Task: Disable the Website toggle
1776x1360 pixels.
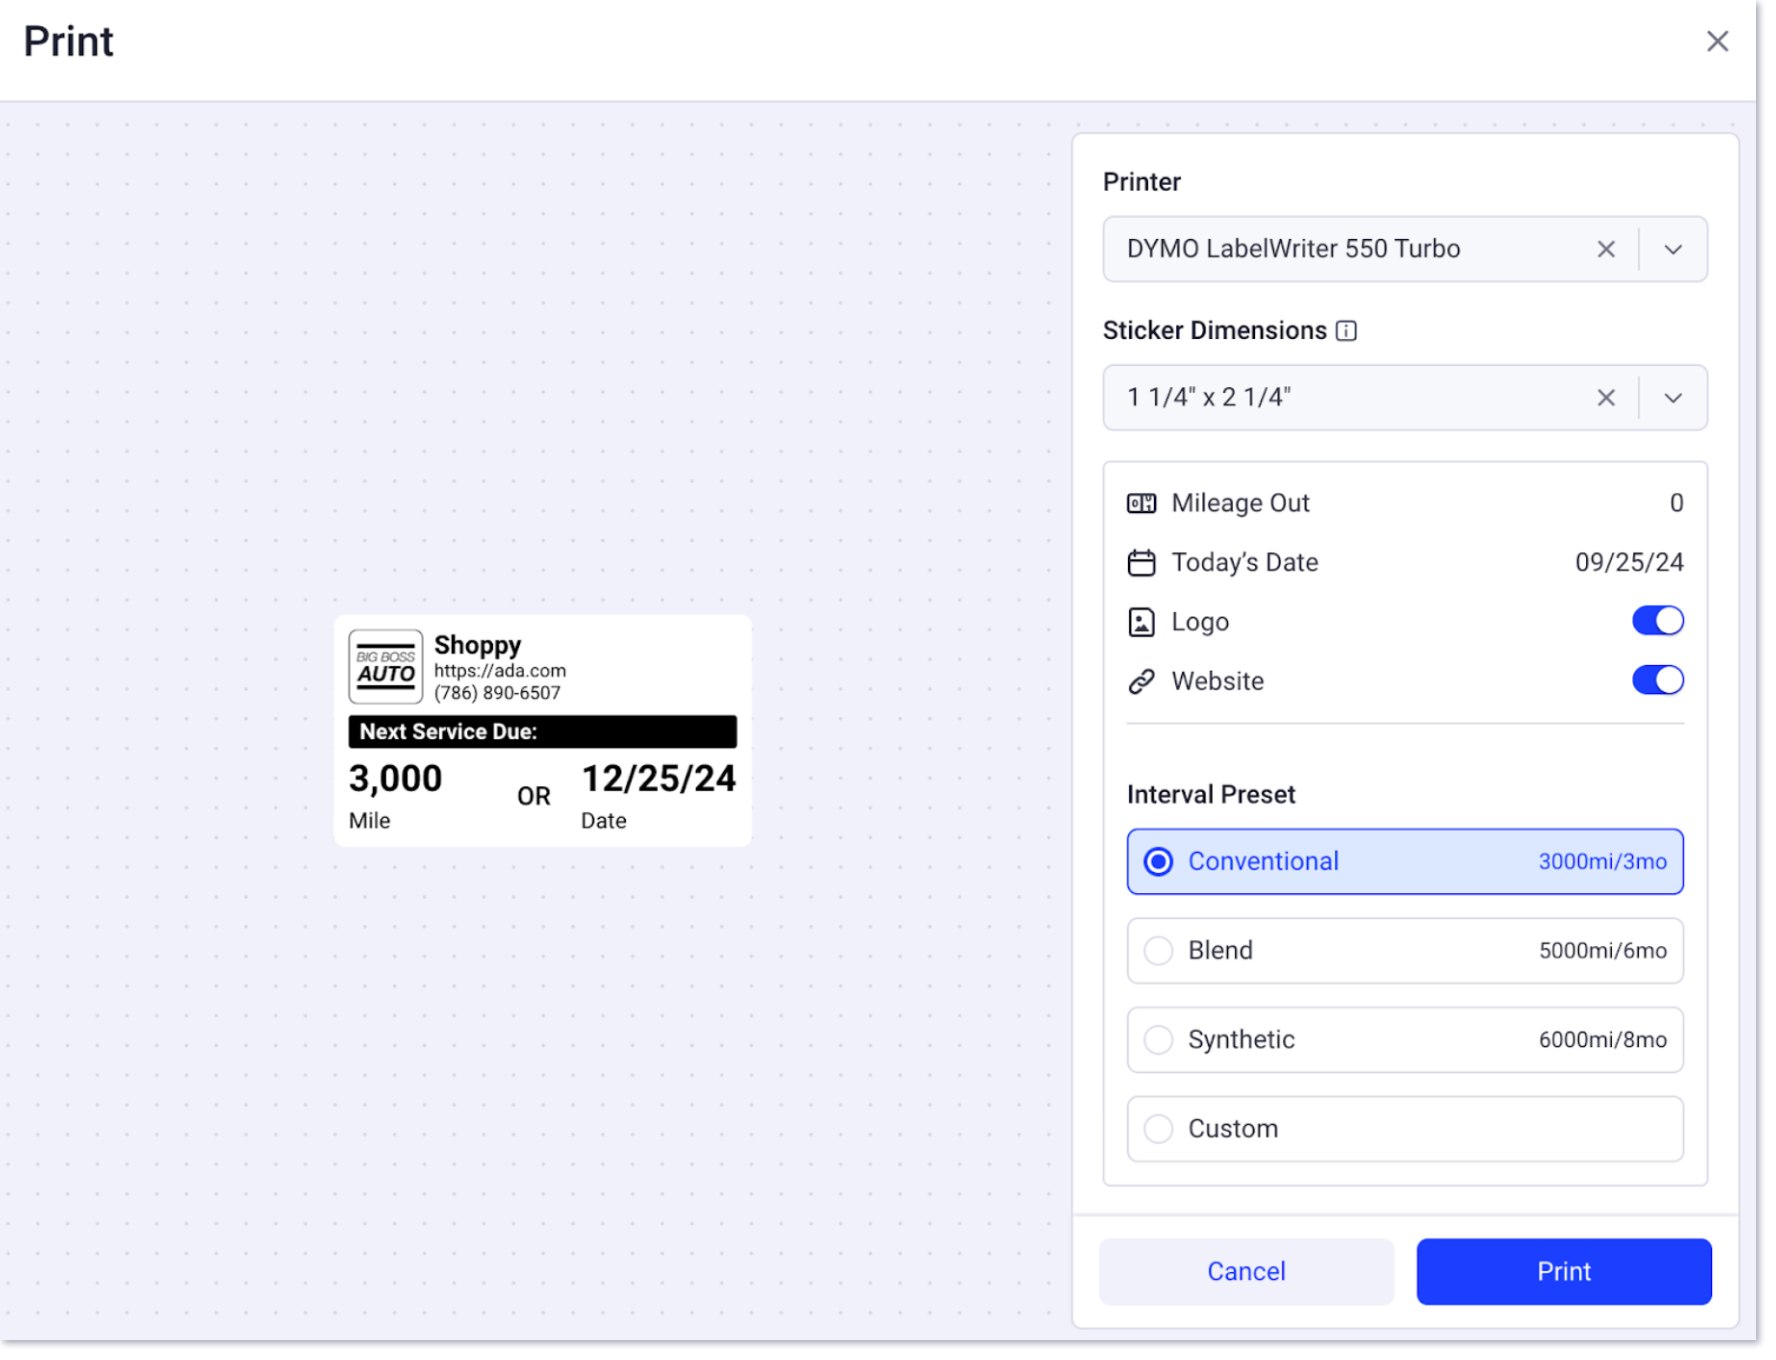Action: coord(1657,680)
